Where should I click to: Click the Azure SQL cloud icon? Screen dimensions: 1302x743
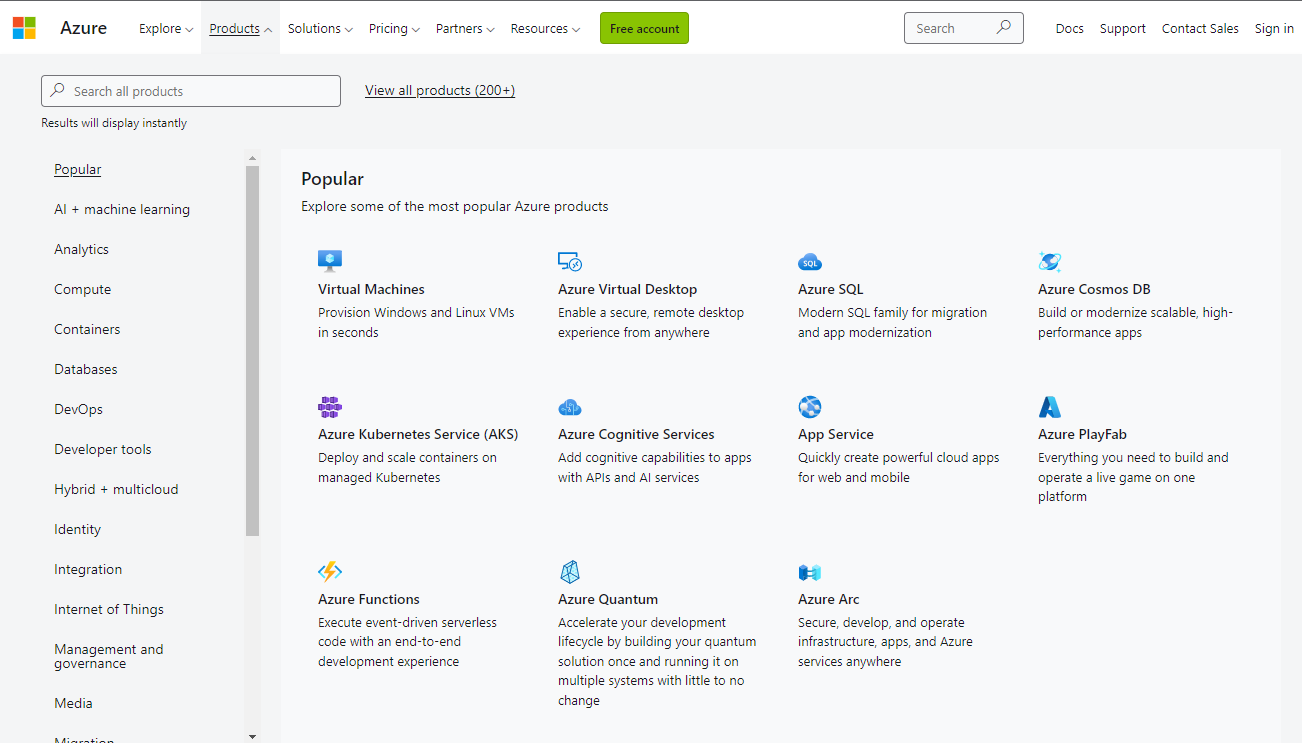point(810,263)
